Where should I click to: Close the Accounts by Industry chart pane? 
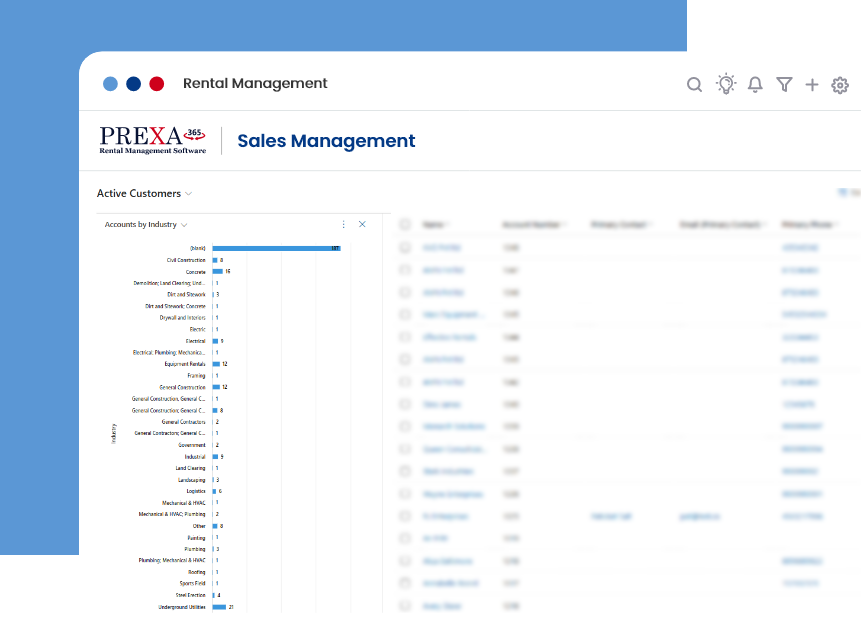(362, 225)
